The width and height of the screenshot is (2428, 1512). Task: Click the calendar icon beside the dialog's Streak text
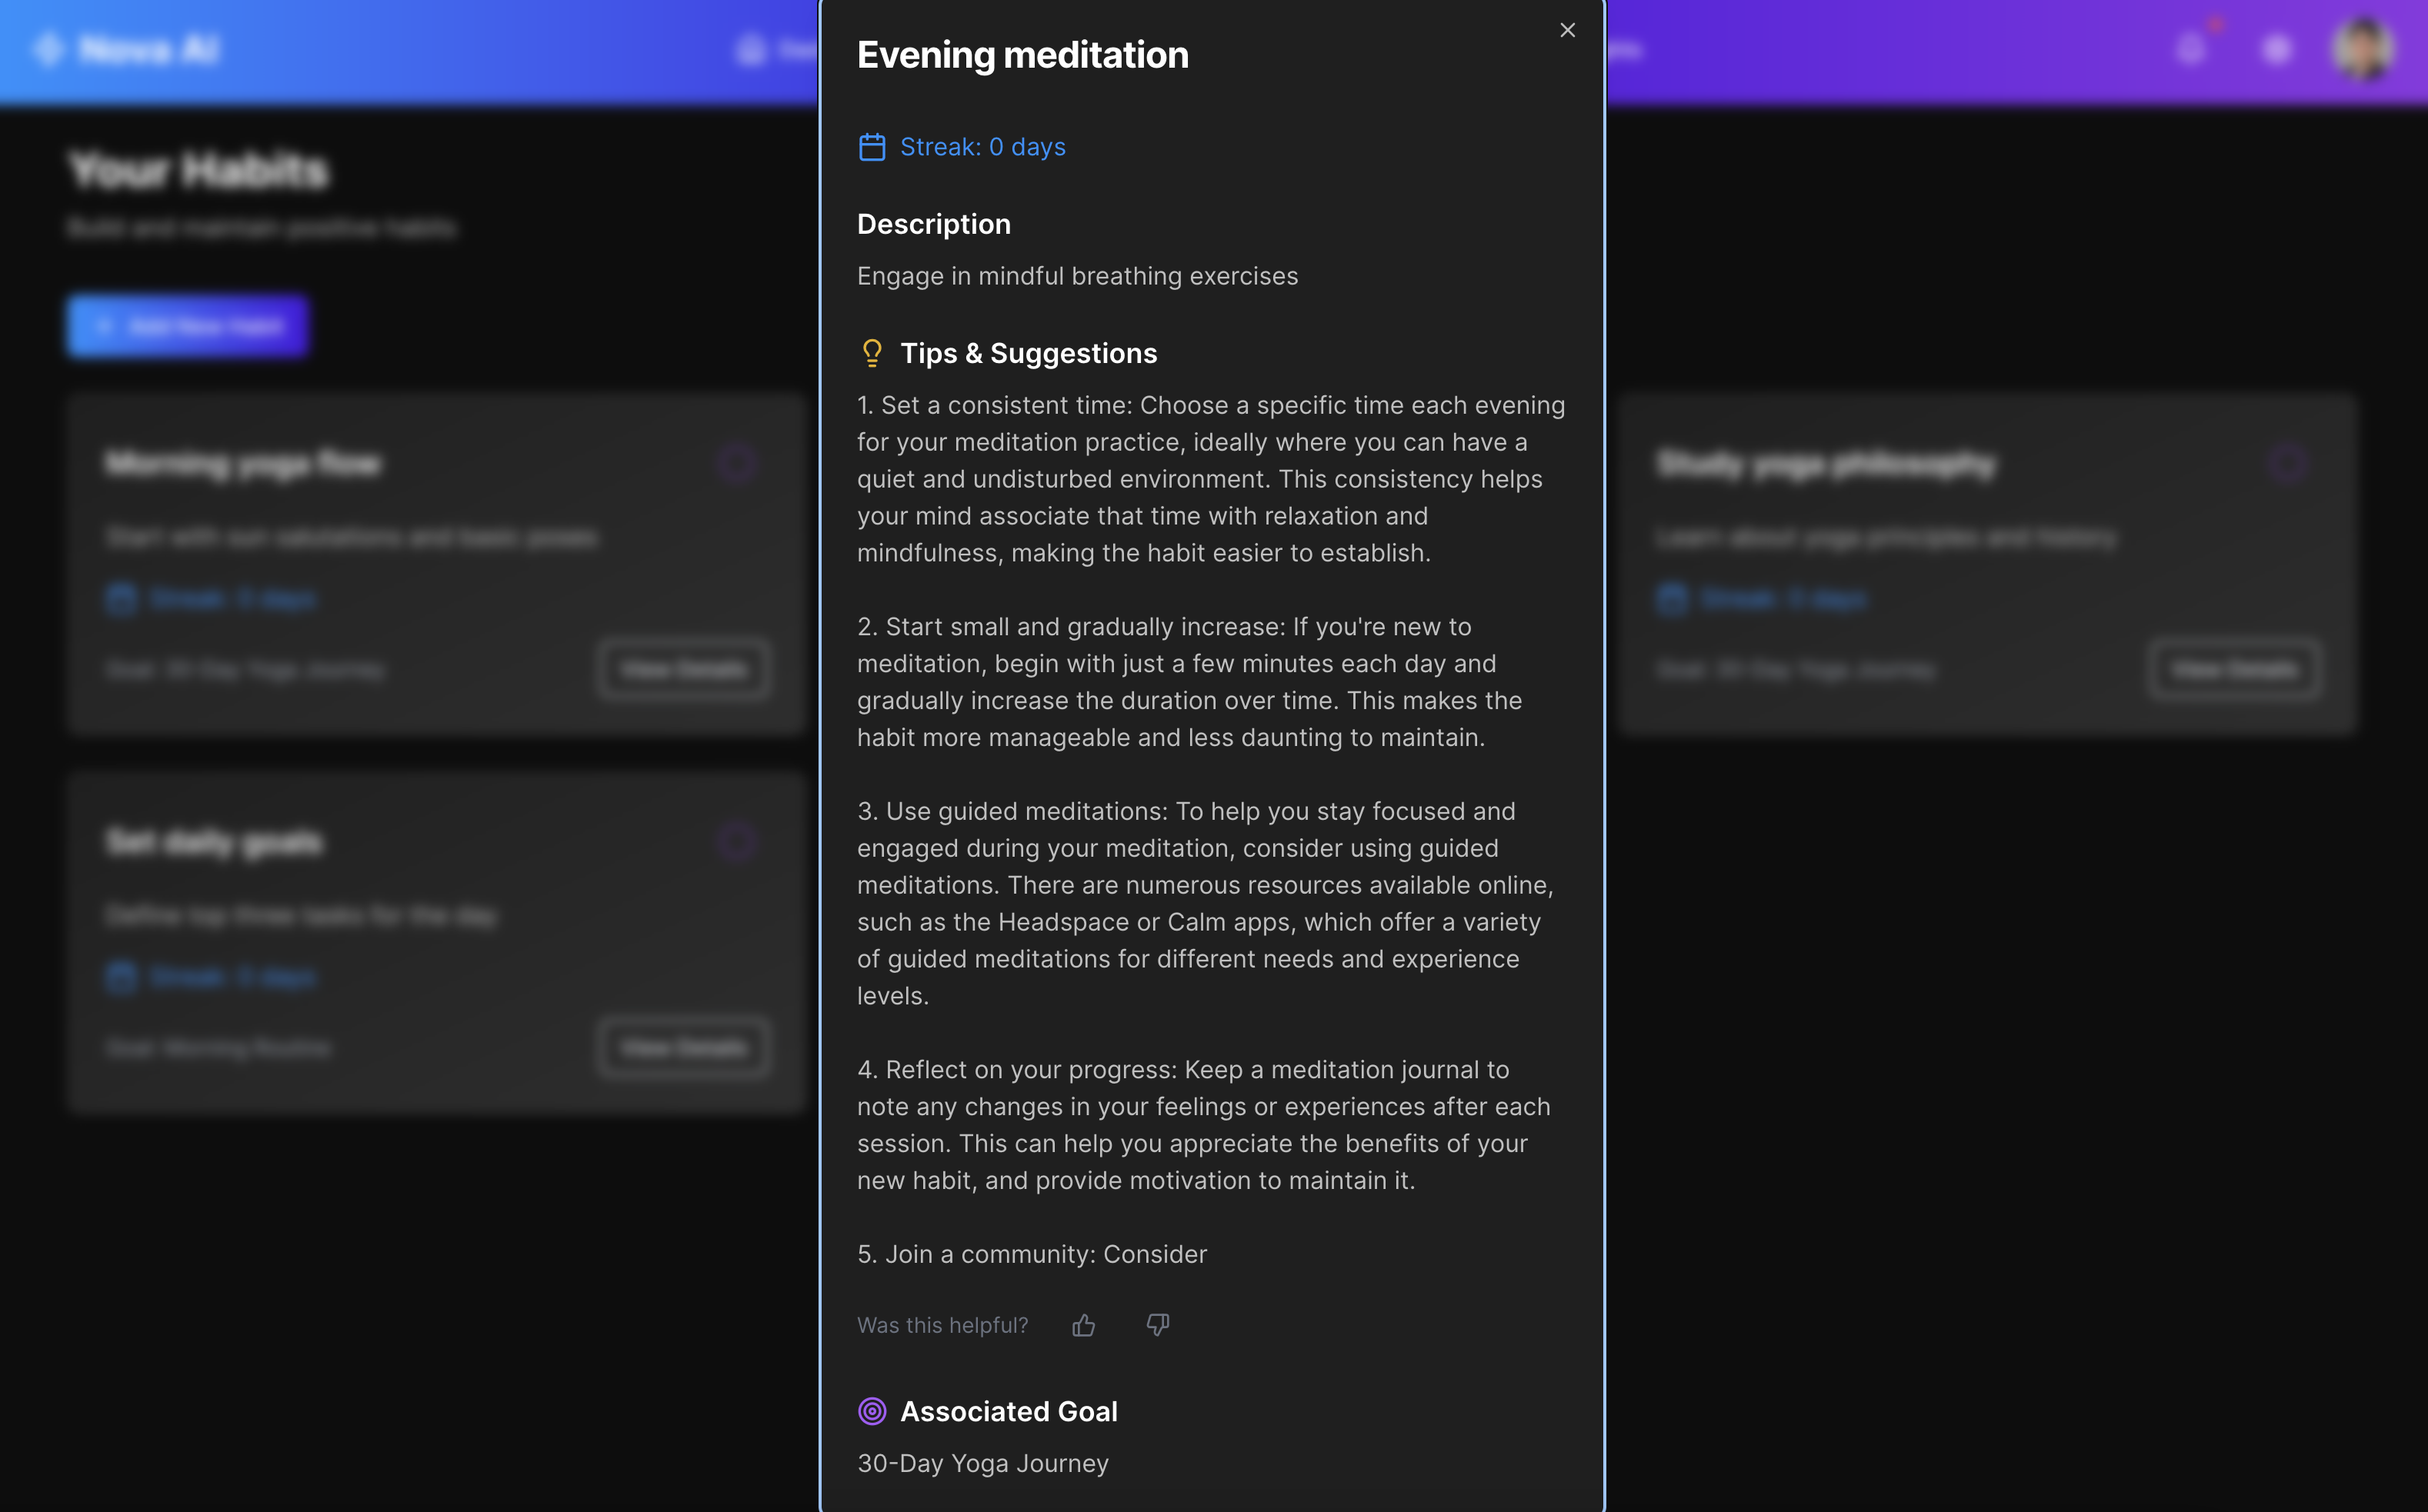[872, 147]
